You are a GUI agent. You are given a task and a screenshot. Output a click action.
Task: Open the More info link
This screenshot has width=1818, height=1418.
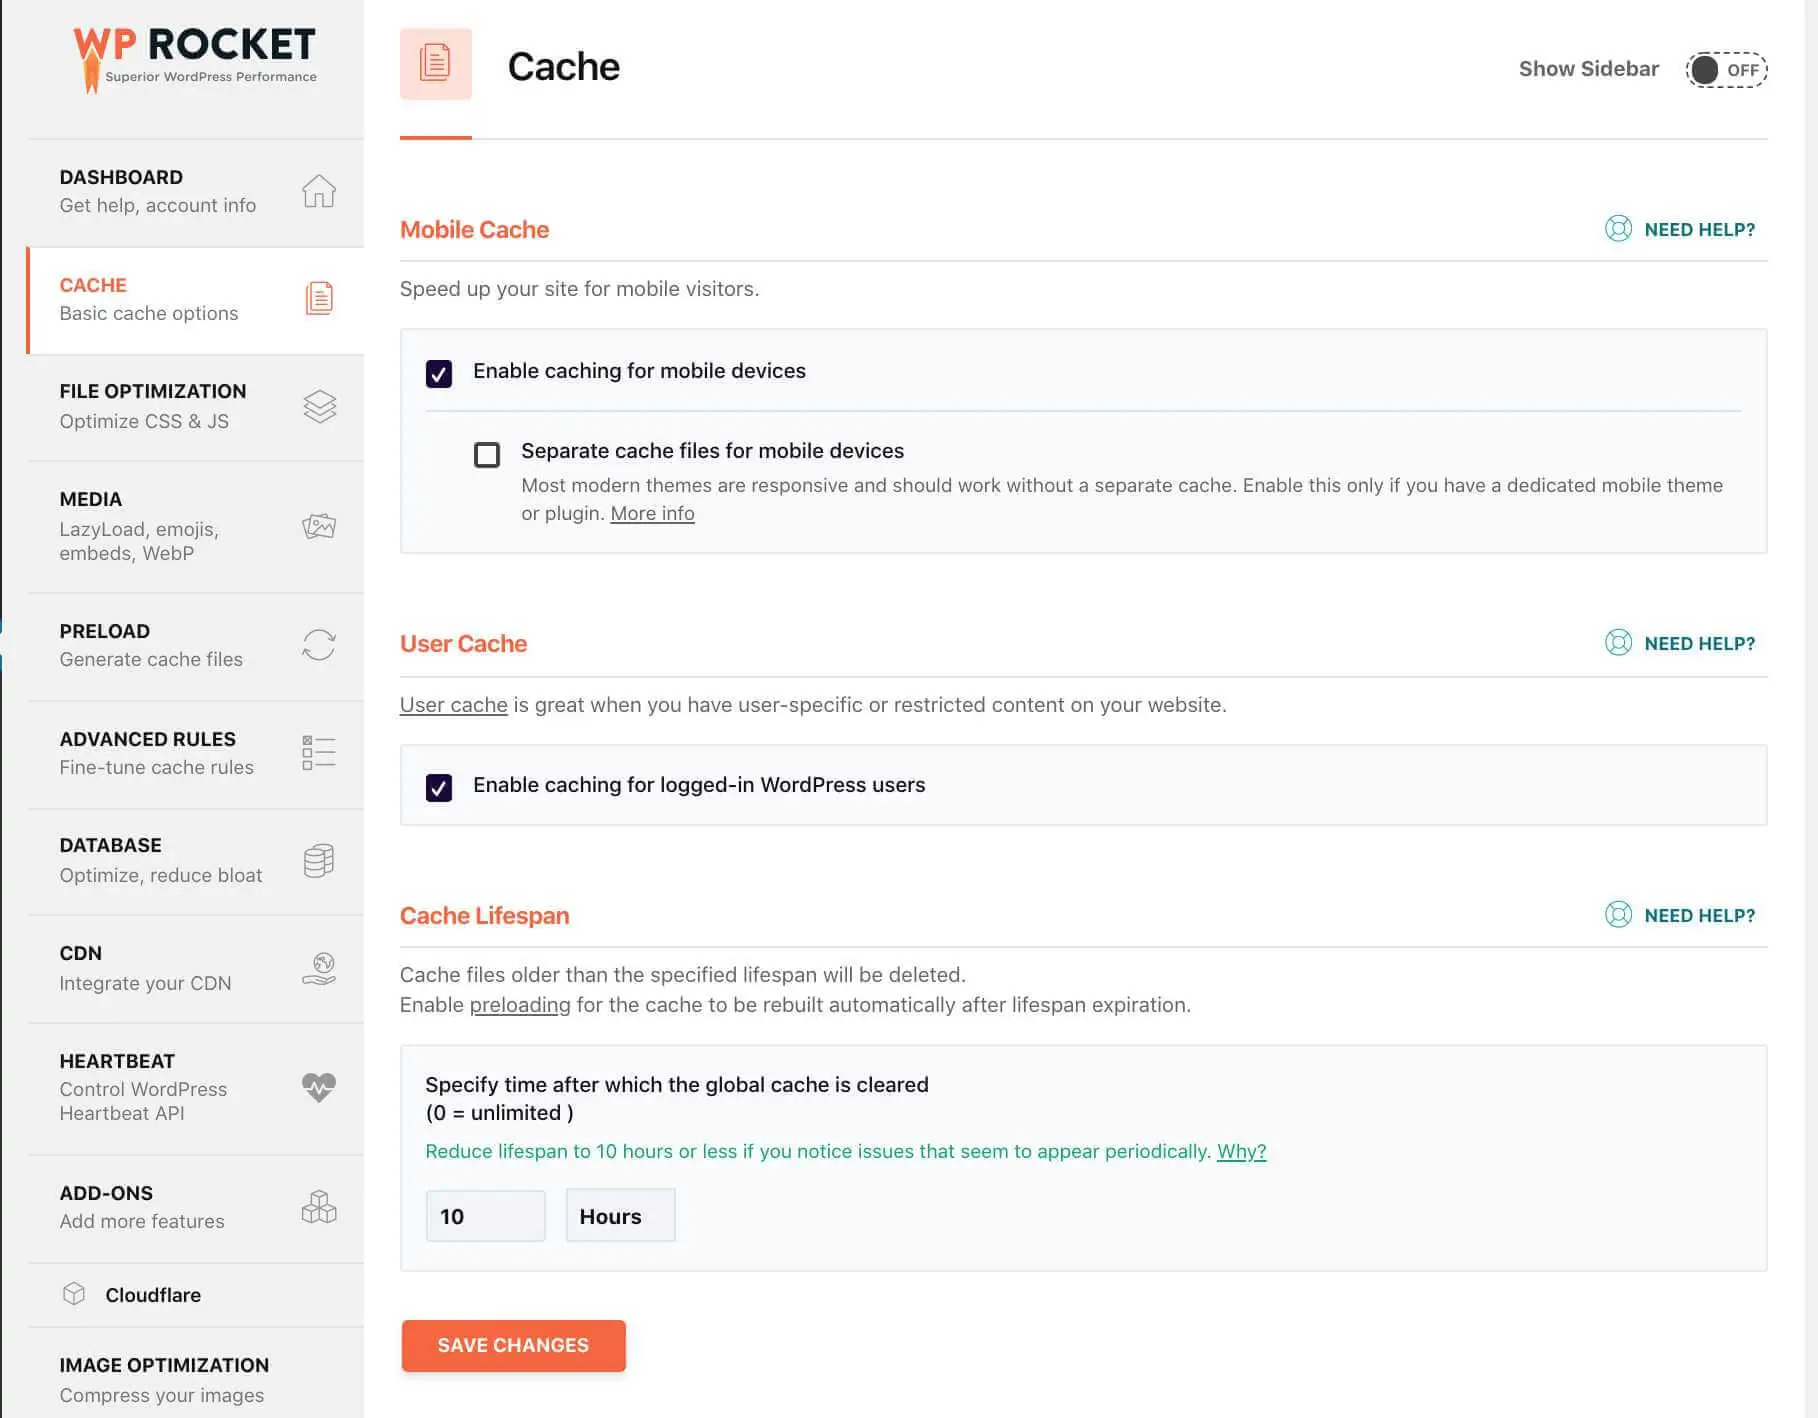(652, 514)
